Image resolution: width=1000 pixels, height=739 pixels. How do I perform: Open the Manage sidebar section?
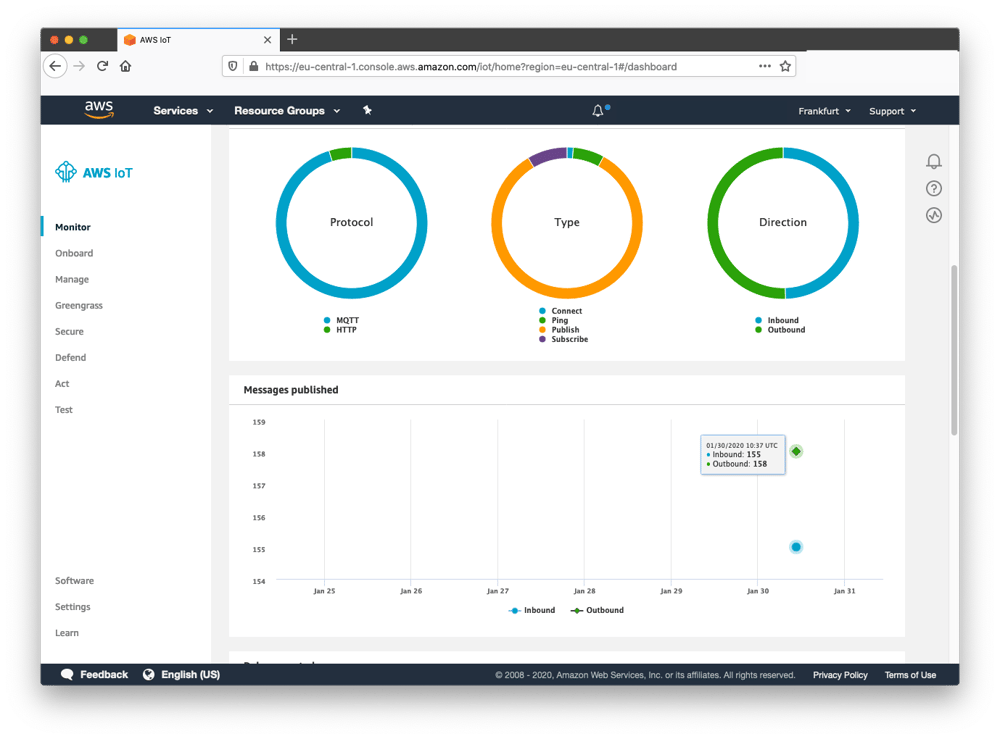[72, 279]
